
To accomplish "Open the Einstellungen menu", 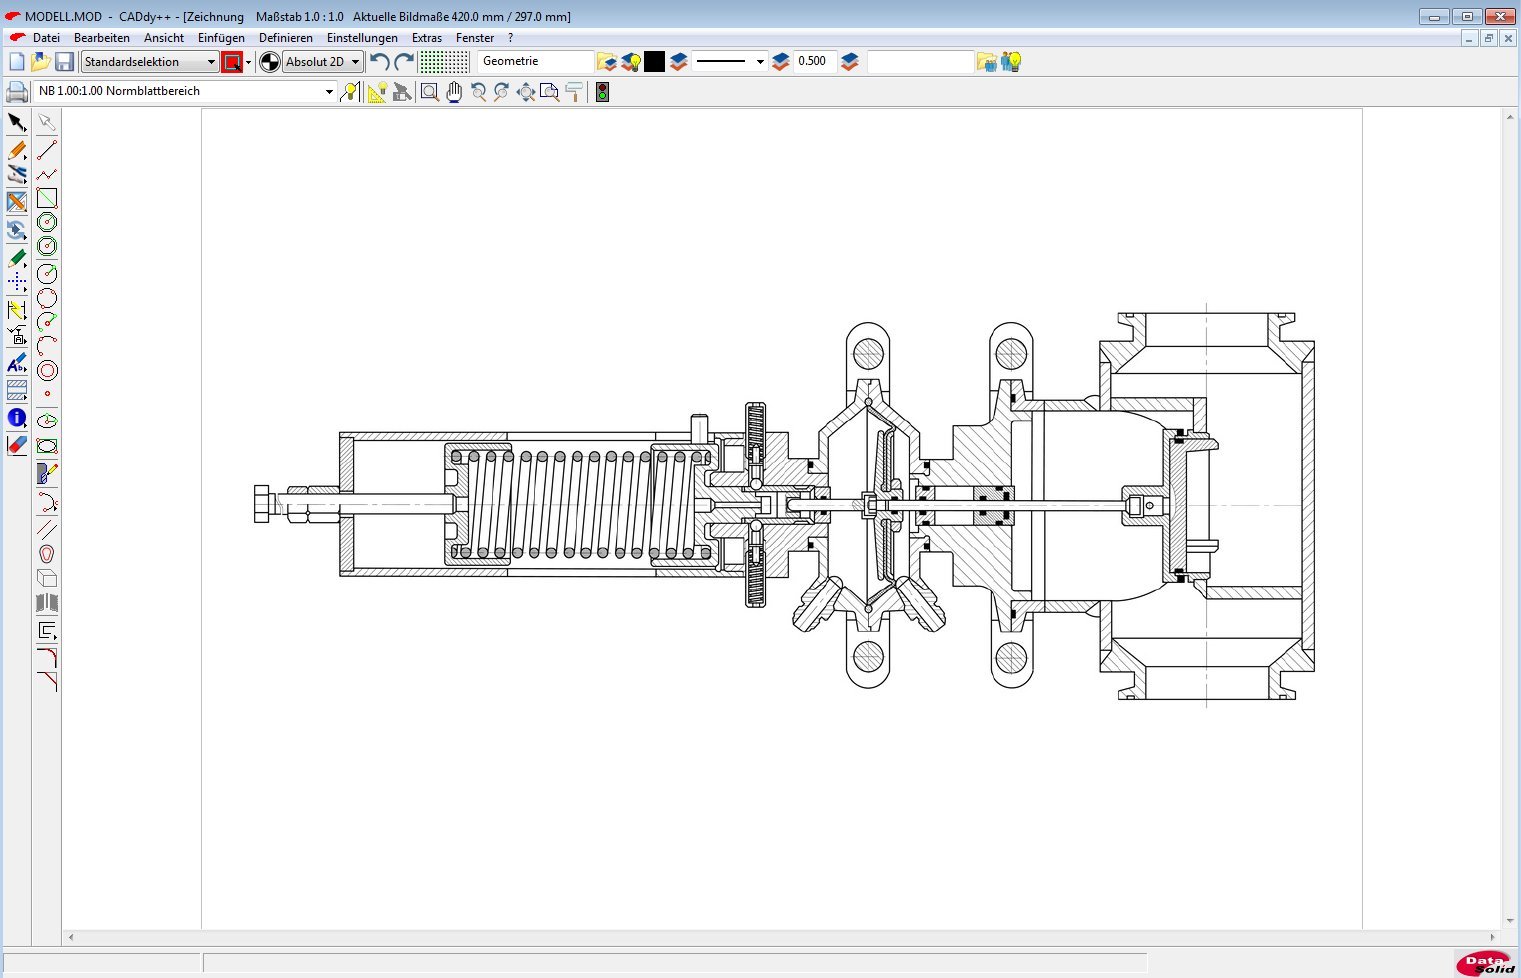I will click(362, 38).
